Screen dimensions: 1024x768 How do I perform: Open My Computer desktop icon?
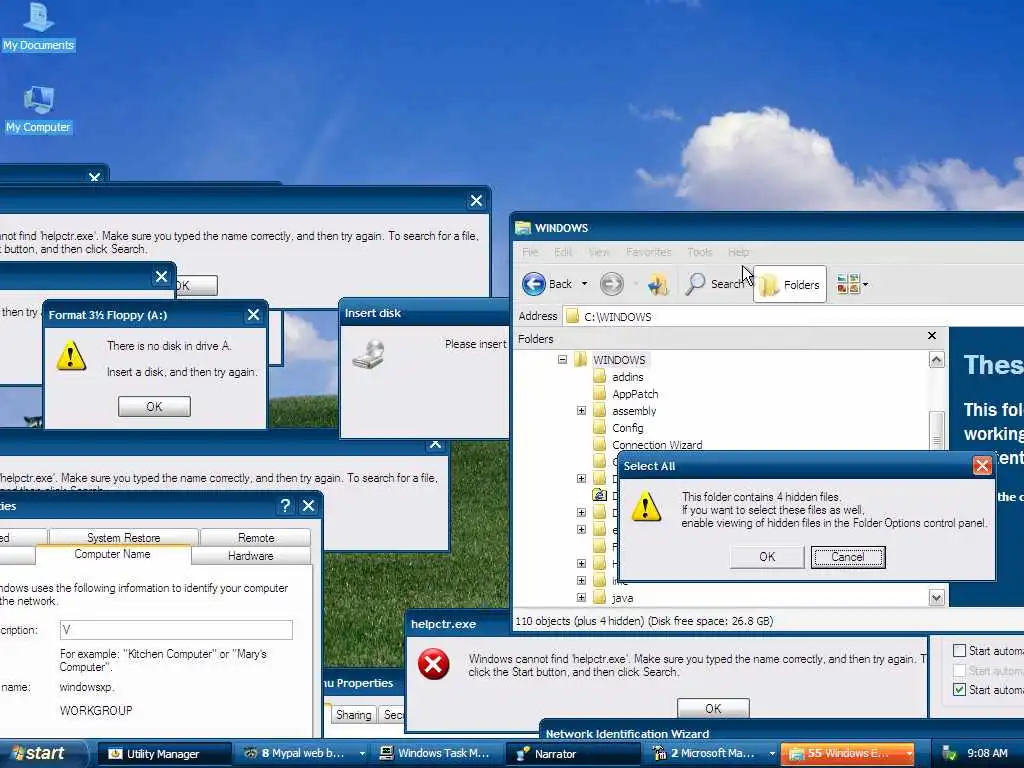click(38, 109)
